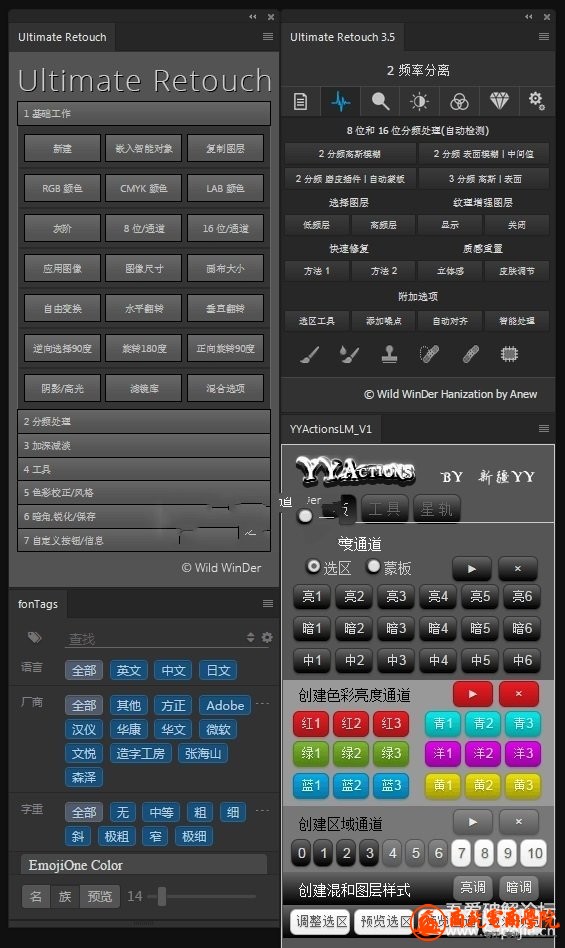Switch to 族 view in fonTags
565x948 pixels.
click(65, 896)
